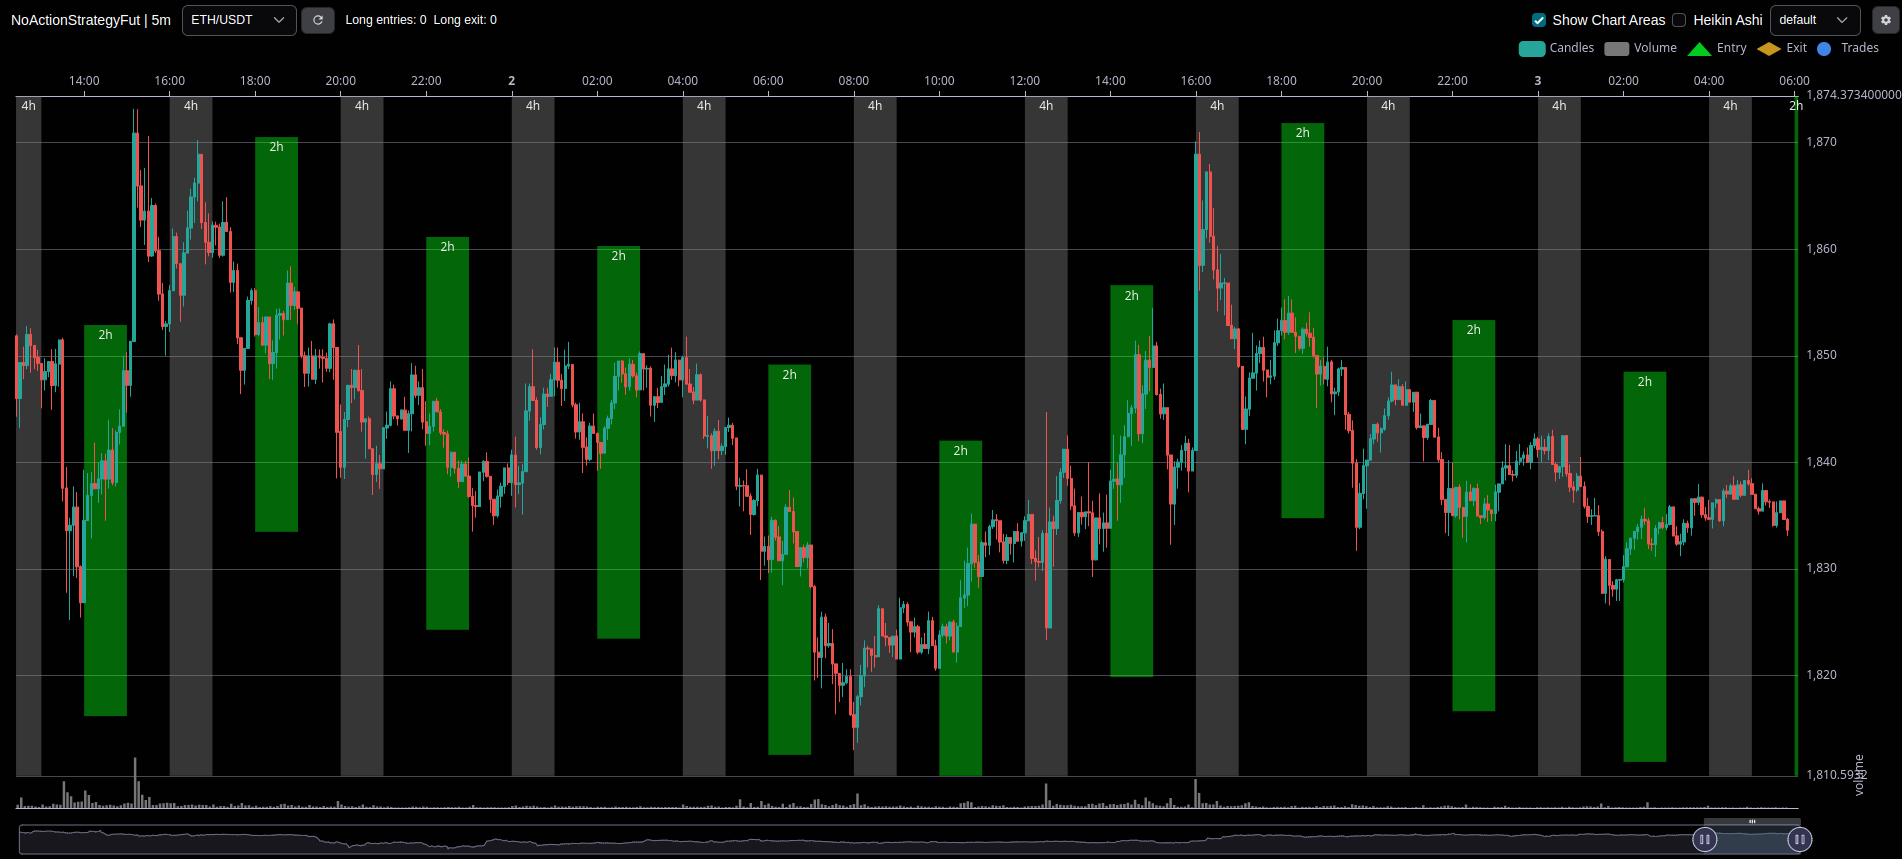Image resolution: width=1902 pixels, height=859 pixels.
Task: Expand the default theme dropdown
Action: (x=1814, y=20)
